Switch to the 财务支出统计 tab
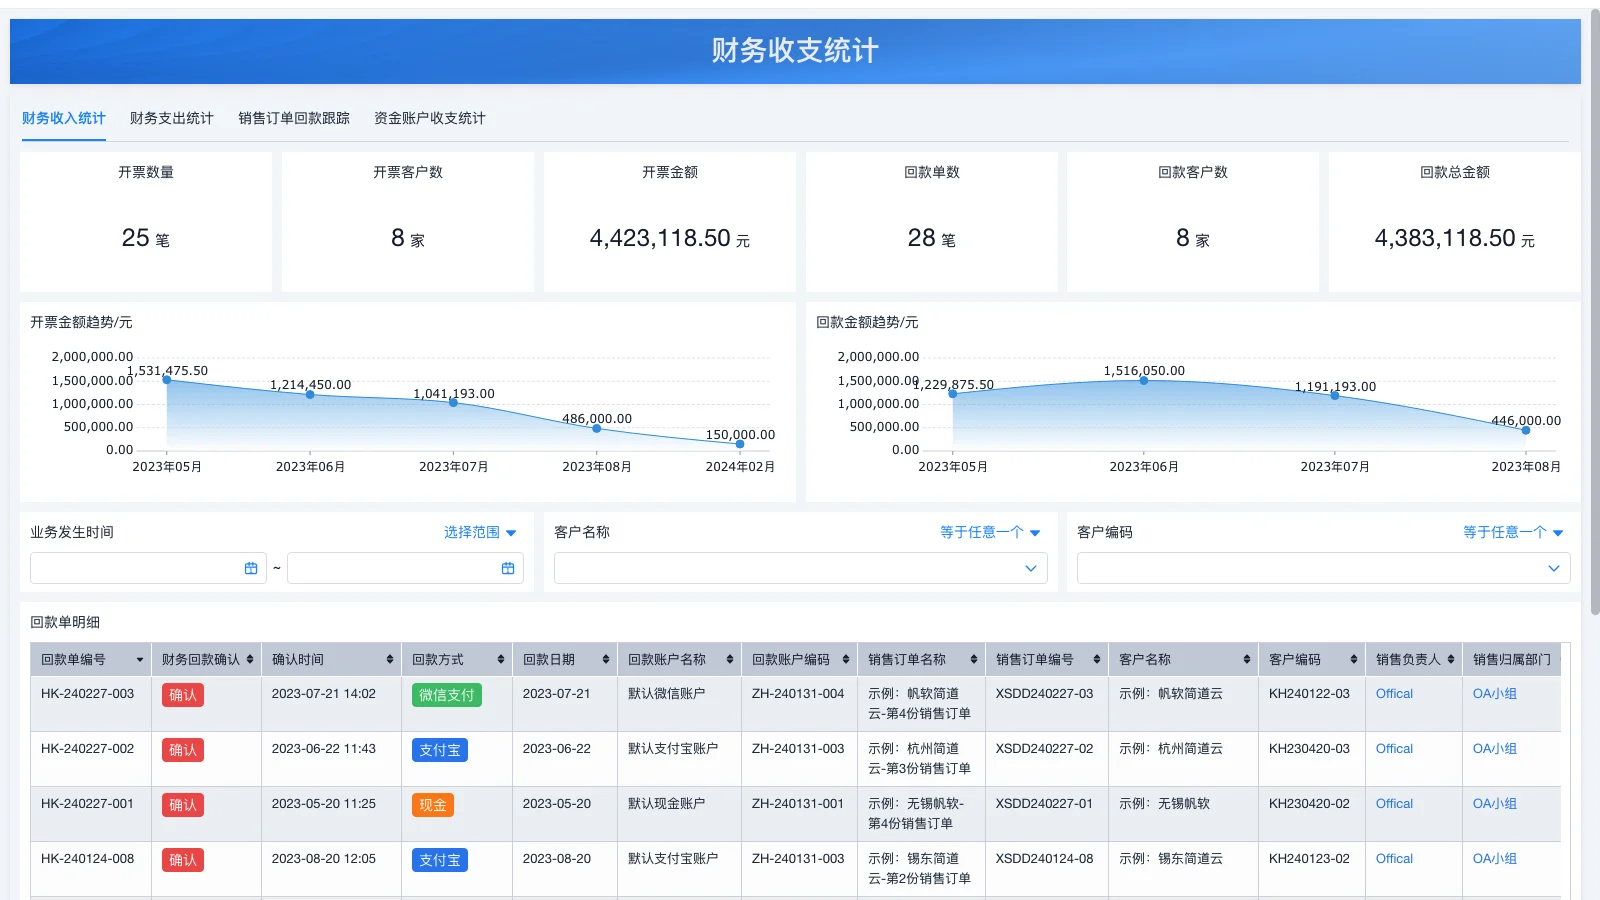1600x900 pixels. point(171,117)
